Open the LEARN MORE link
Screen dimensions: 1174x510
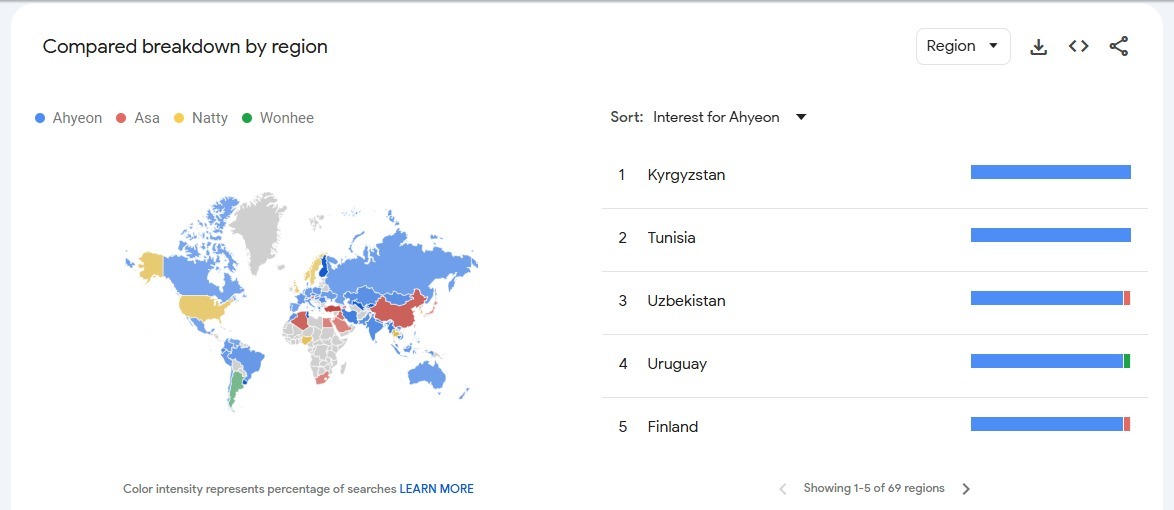click(437, 489)
